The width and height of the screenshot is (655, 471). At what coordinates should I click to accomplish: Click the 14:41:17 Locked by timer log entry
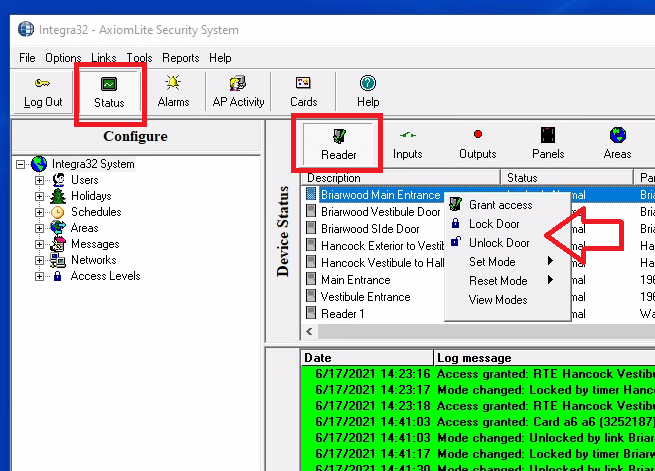pos(478,454)
